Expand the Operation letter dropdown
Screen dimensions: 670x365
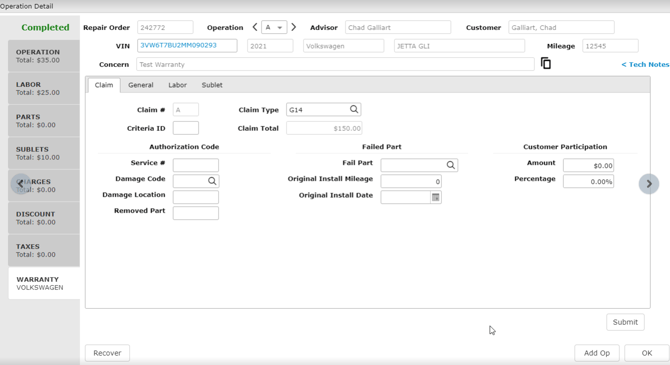(274, 27)
